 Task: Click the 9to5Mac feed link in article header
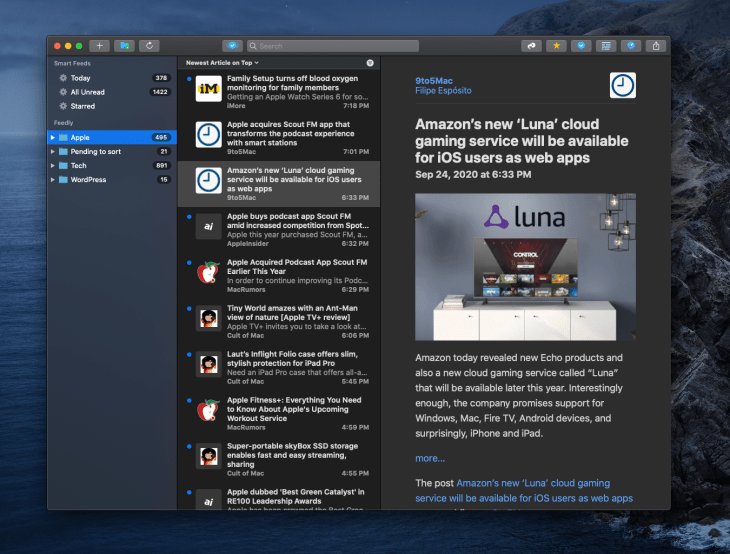pyautogui.click(x=433, y=81)
